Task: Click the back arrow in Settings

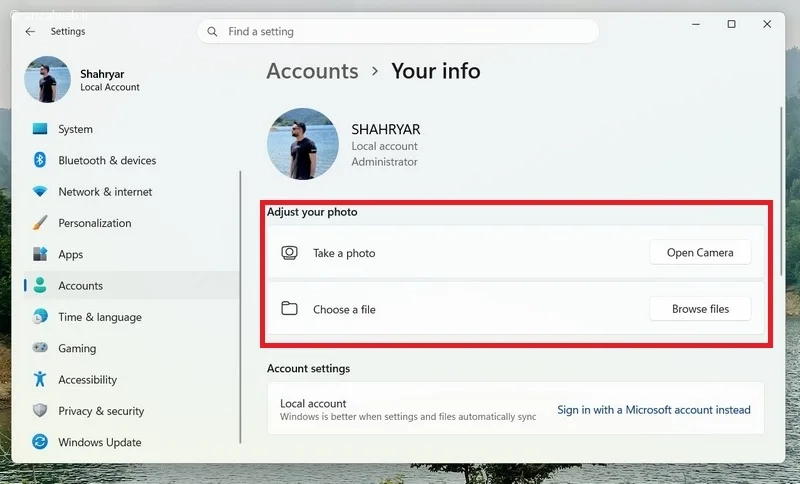Action: coord(30,32)
